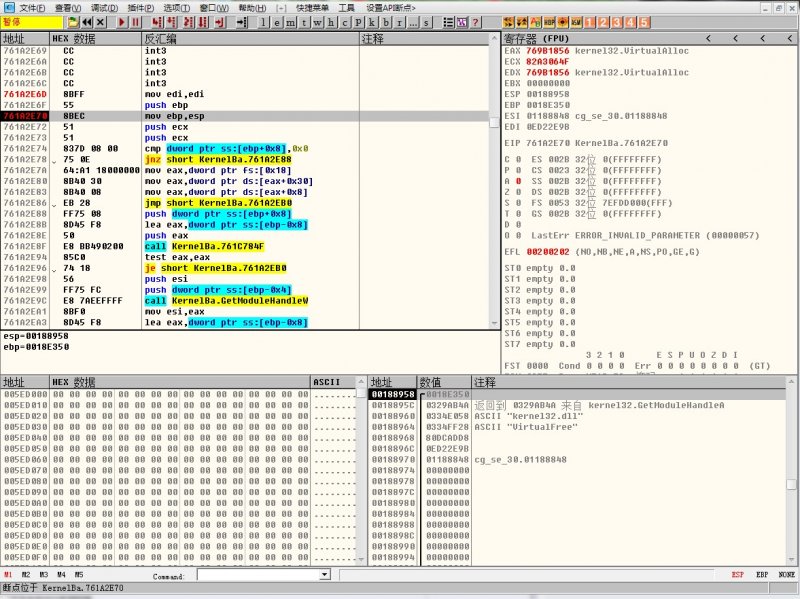The height and width of the screenshot is (599, 800).
Task: Click the Pause execution toolbar icon
Action: pyautogui.click(x=135, y=22)
